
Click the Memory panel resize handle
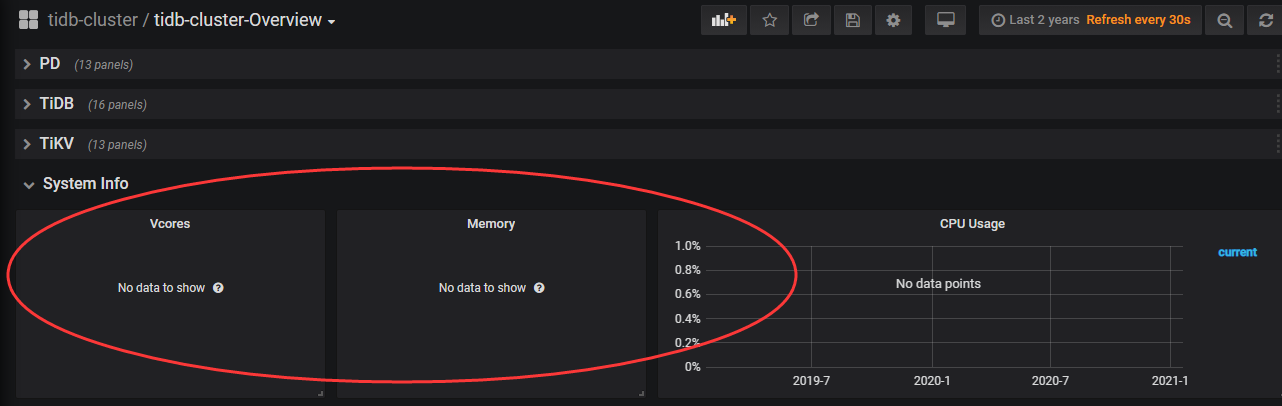(641, 393)
